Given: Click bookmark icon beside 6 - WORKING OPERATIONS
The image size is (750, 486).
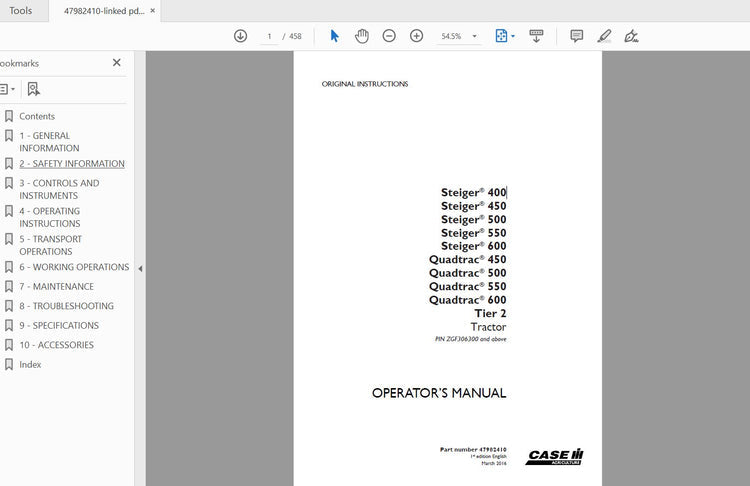Looking at the screenshot, I should (9, 267).
